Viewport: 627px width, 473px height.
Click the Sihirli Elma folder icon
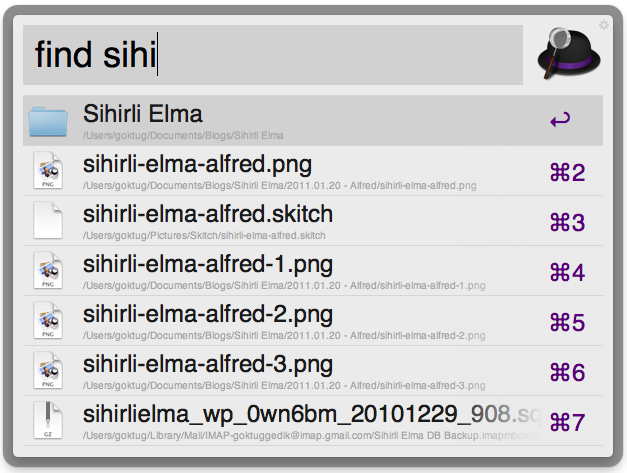[x=48, y=121]
